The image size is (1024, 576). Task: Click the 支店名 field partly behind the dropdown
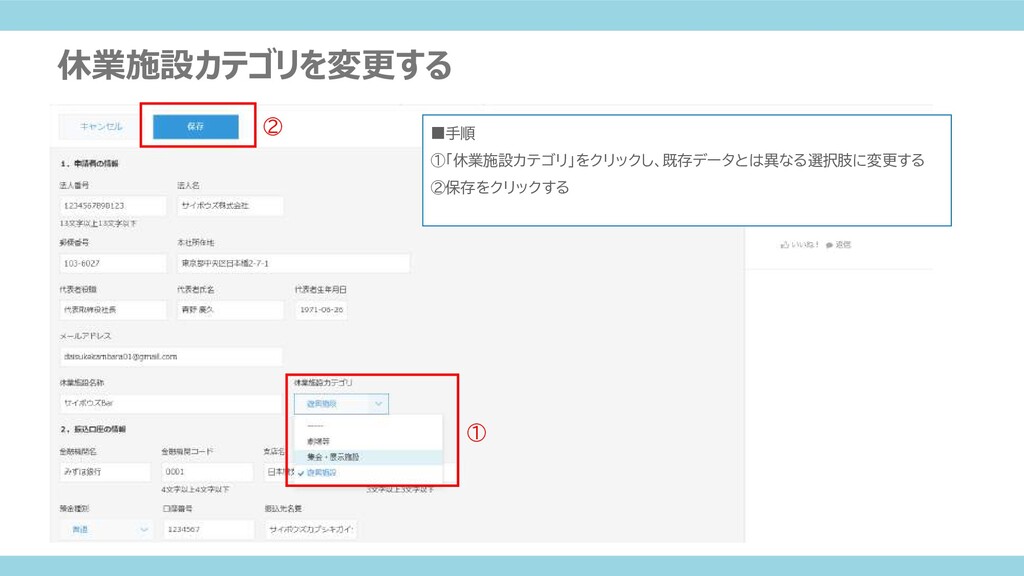click(279, 472)
